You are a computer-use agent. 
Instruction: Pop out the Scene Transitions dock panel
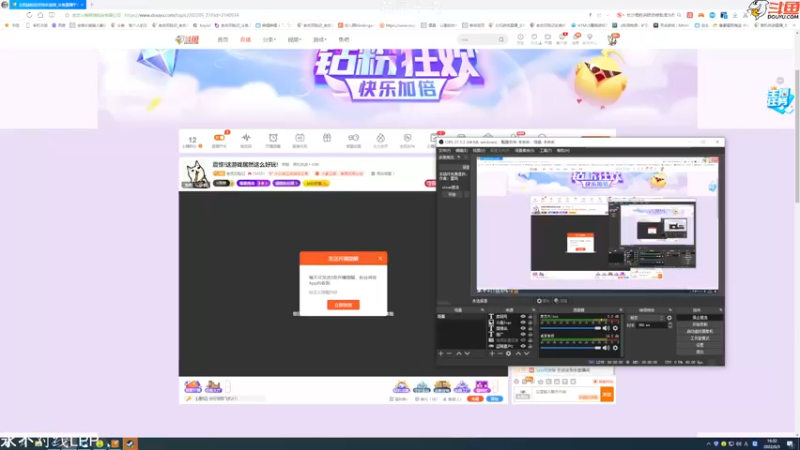pos(670,310)
